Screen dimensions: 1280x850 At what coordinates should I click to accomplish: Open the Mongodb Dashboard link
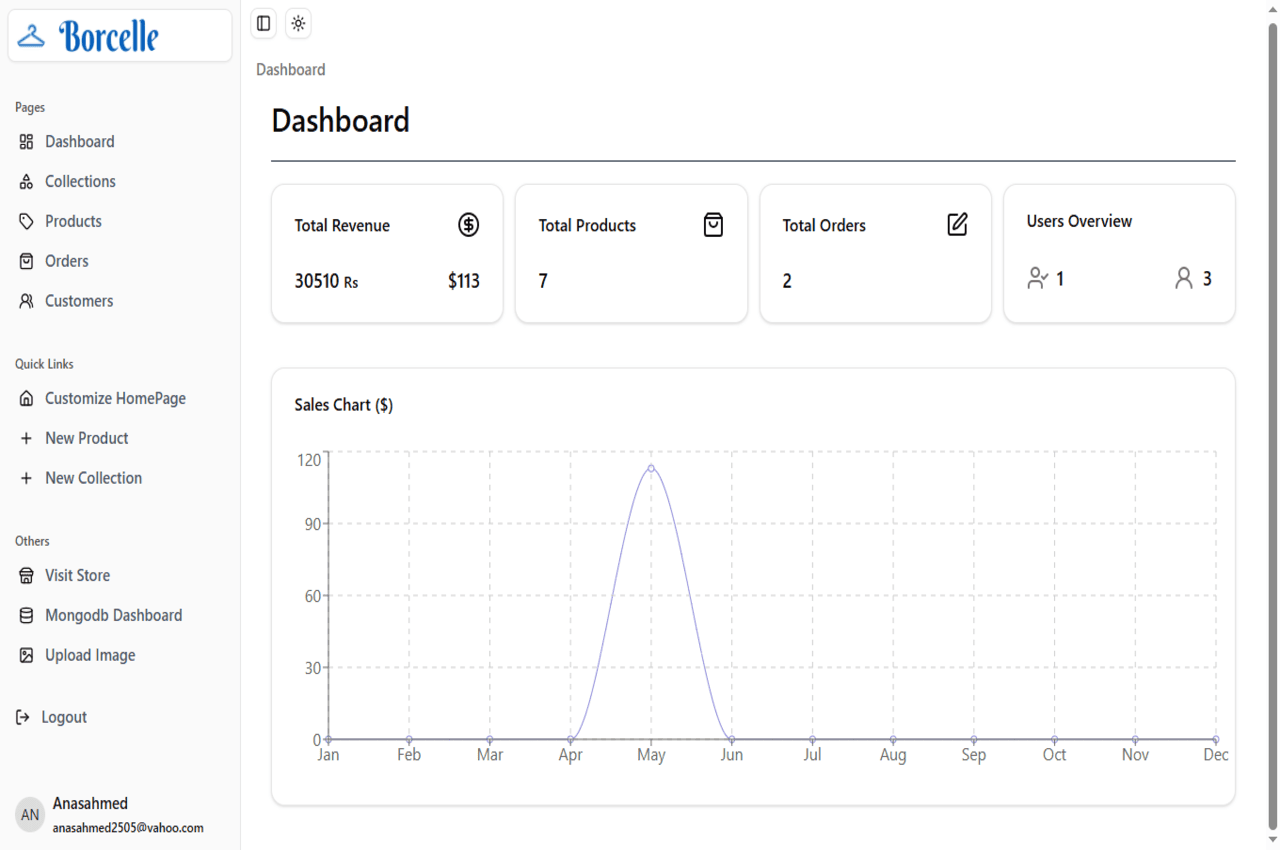112,615
